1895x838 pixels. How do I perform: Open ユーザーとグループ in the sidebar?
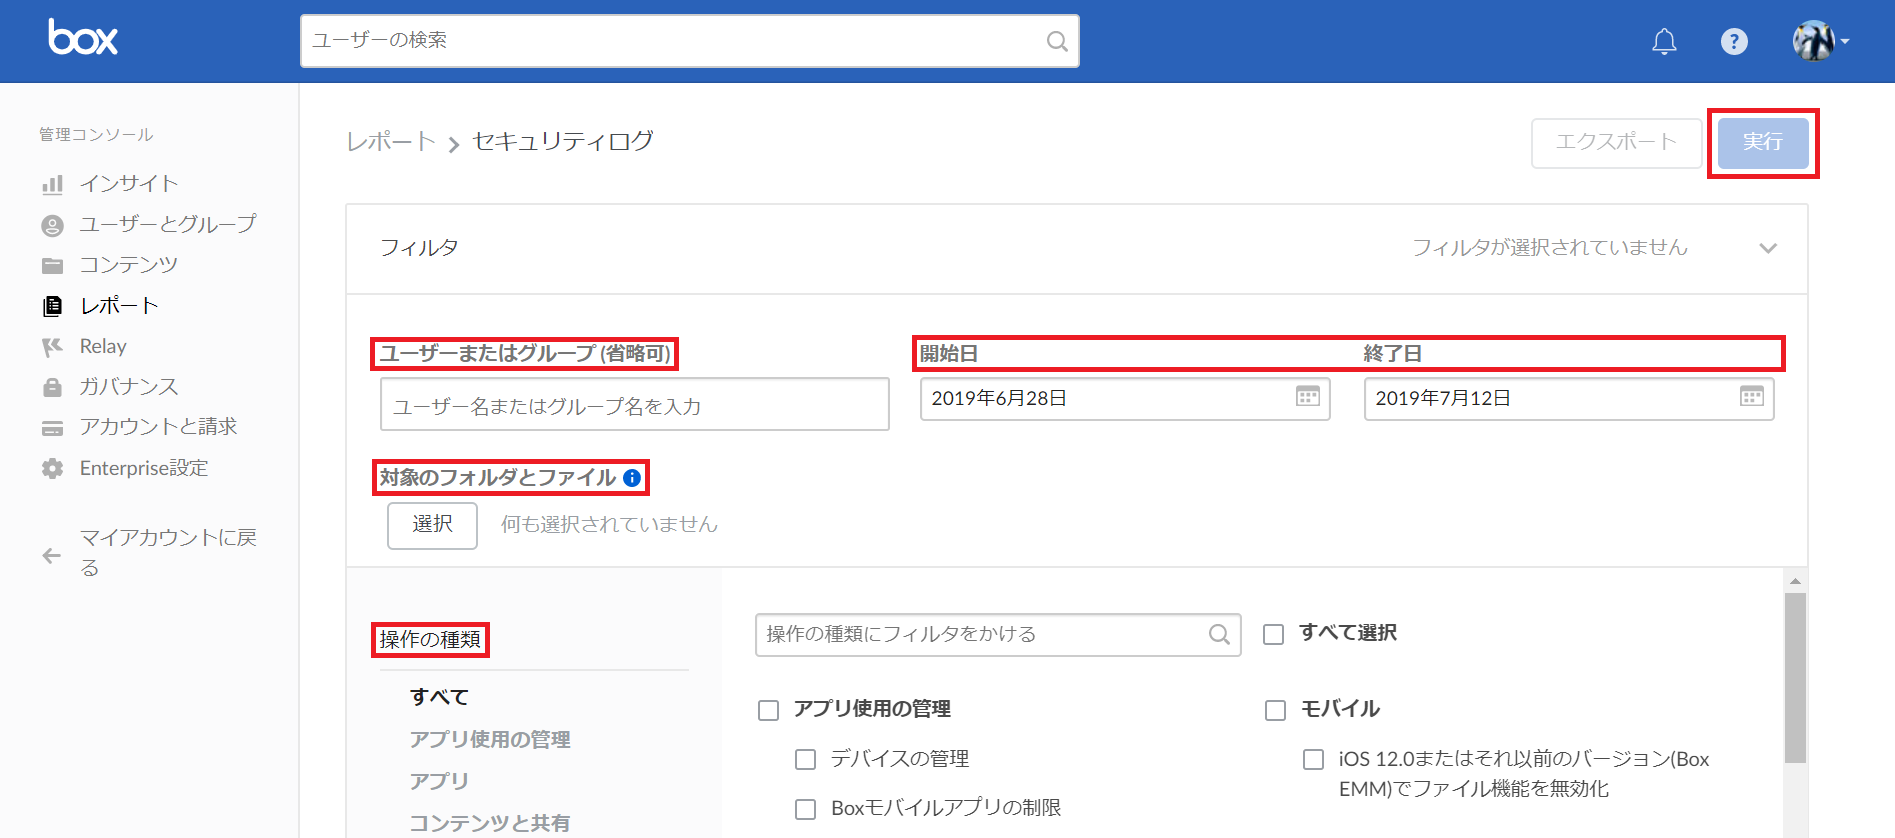point(168,224)
